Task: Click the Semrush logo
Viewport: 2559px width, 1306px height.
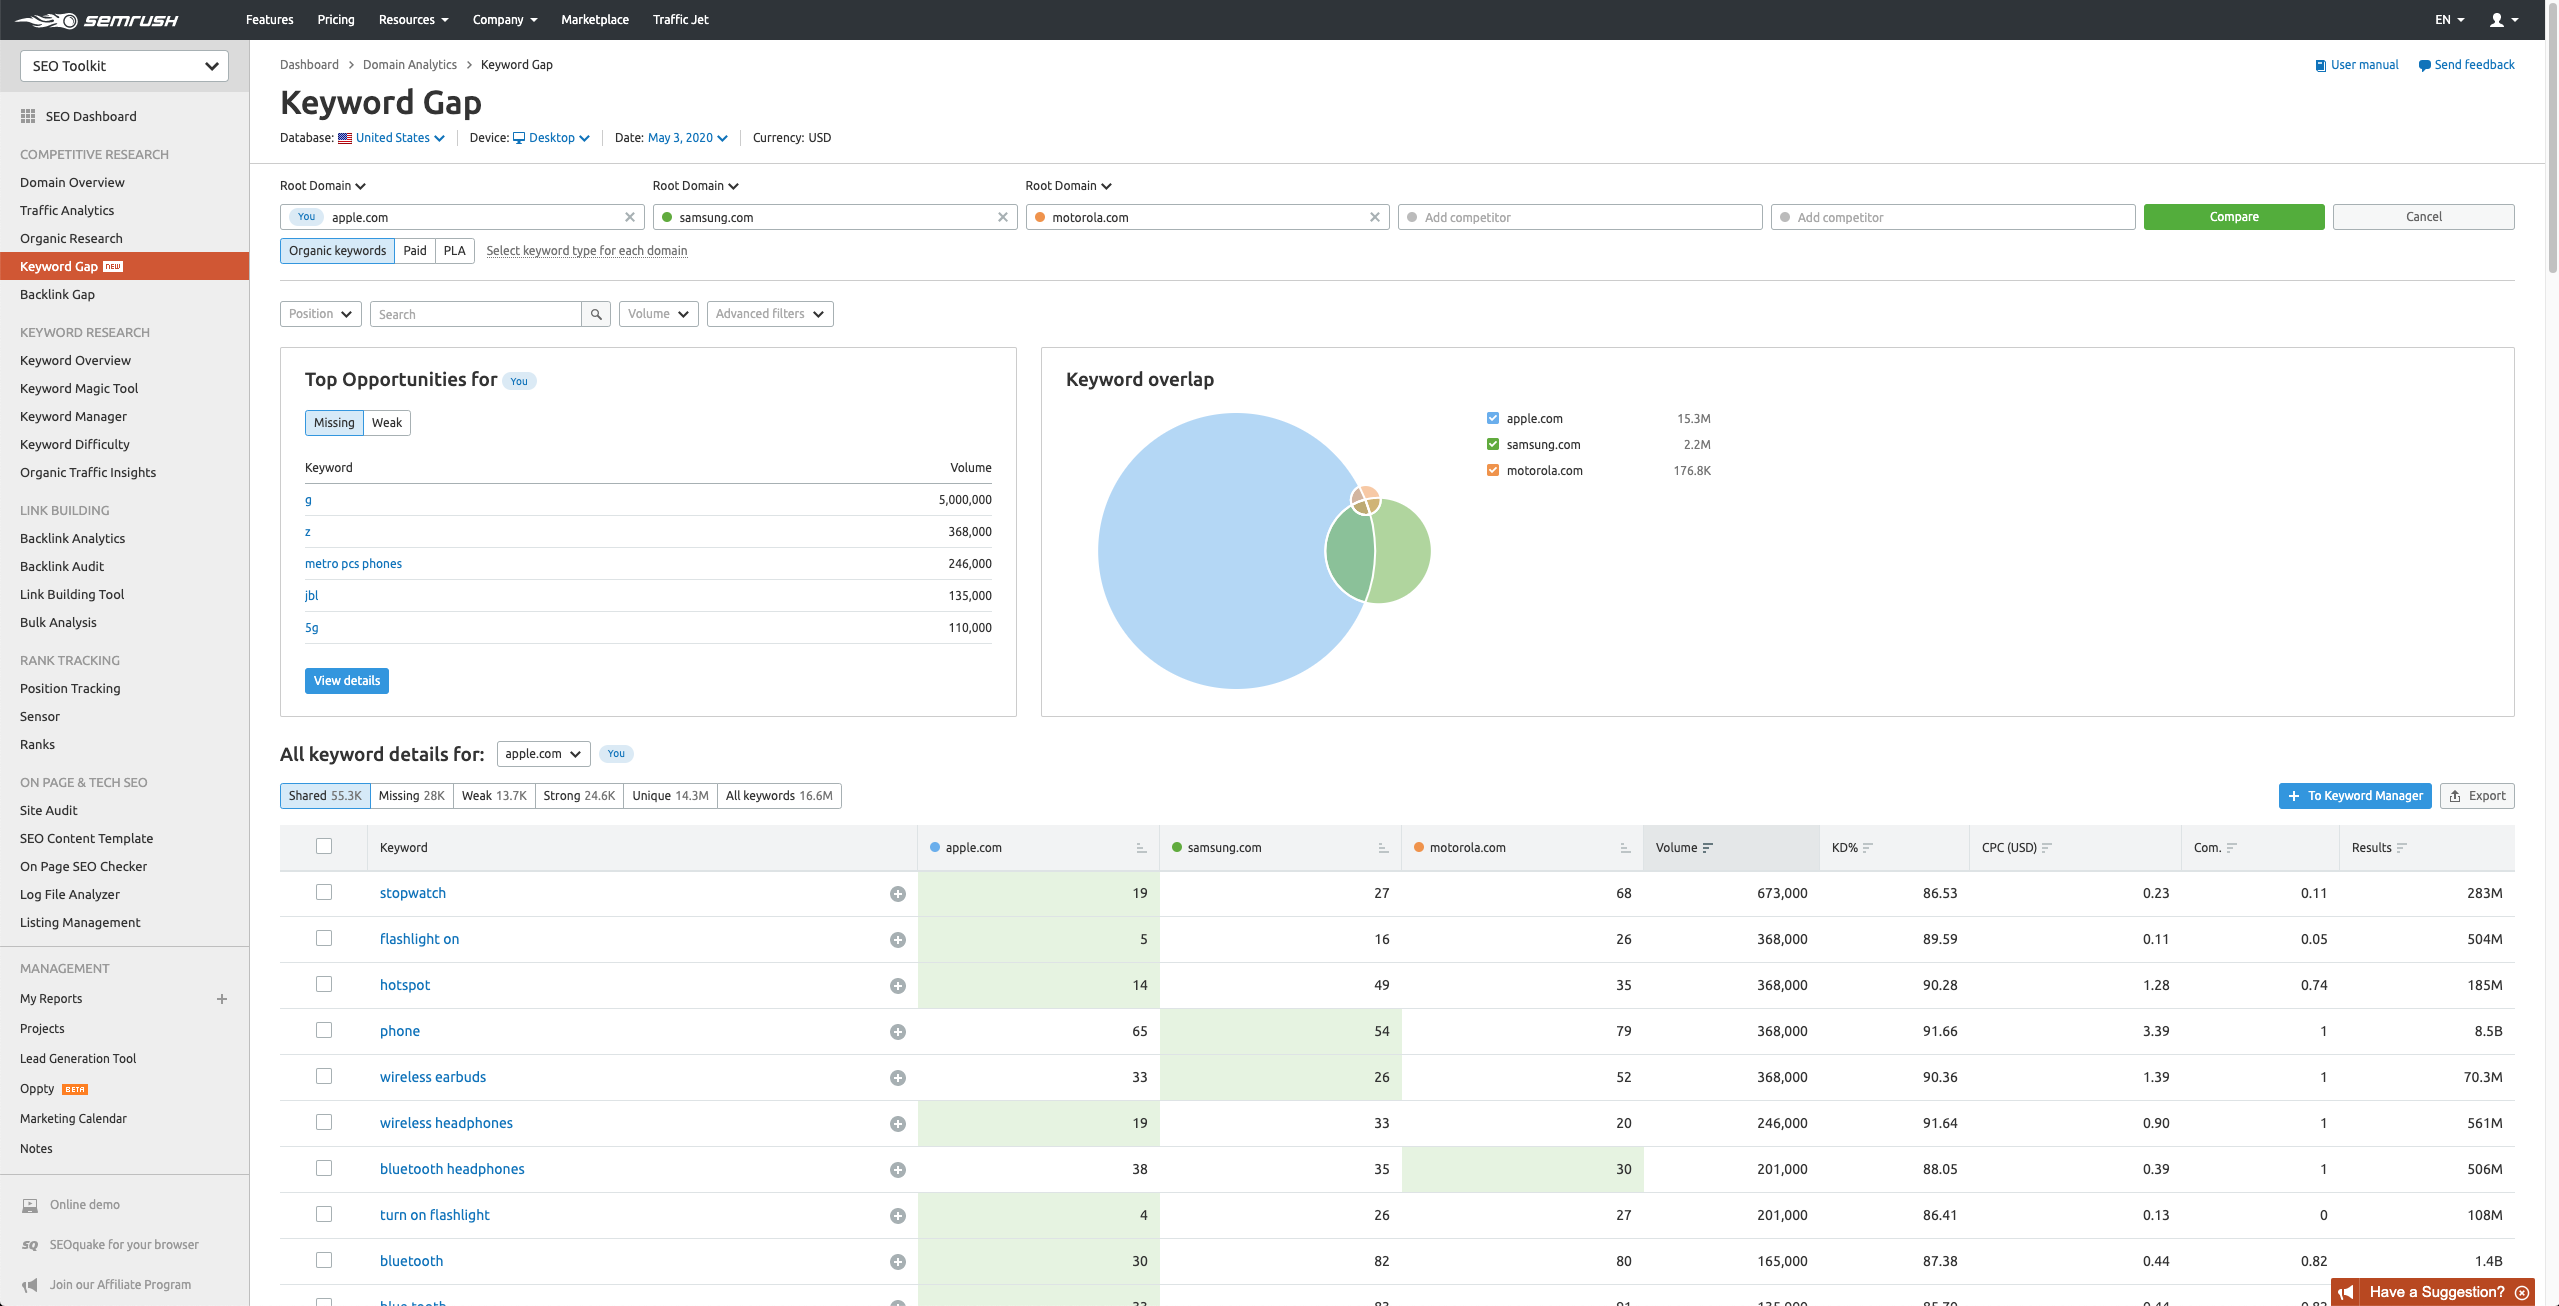Action: point(96,20)
